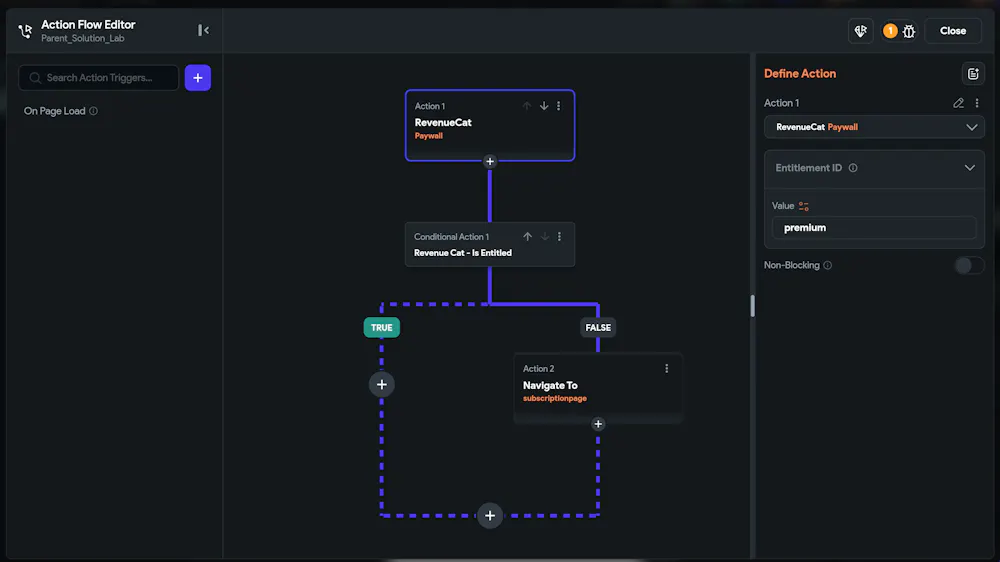1000x562 pixels.
Task: Open the Action Flow Editor branch icon
Action: [25, 31]
